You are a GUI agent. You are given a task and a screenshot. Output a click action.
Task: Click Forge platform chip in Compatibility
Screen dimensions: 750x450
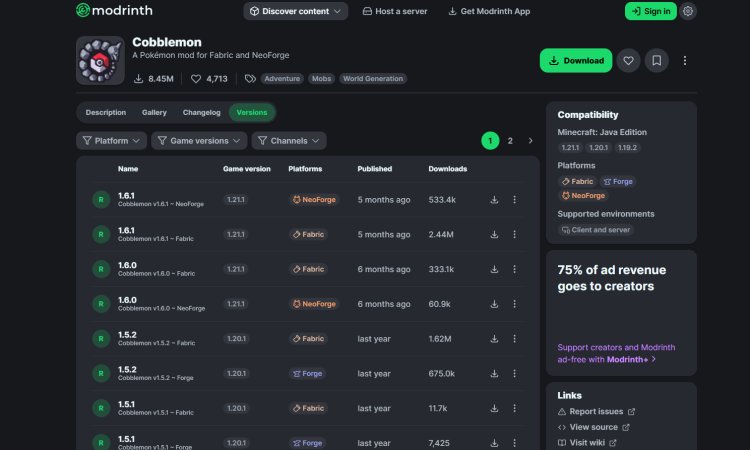pyautogui.click(x=618, y=181)
